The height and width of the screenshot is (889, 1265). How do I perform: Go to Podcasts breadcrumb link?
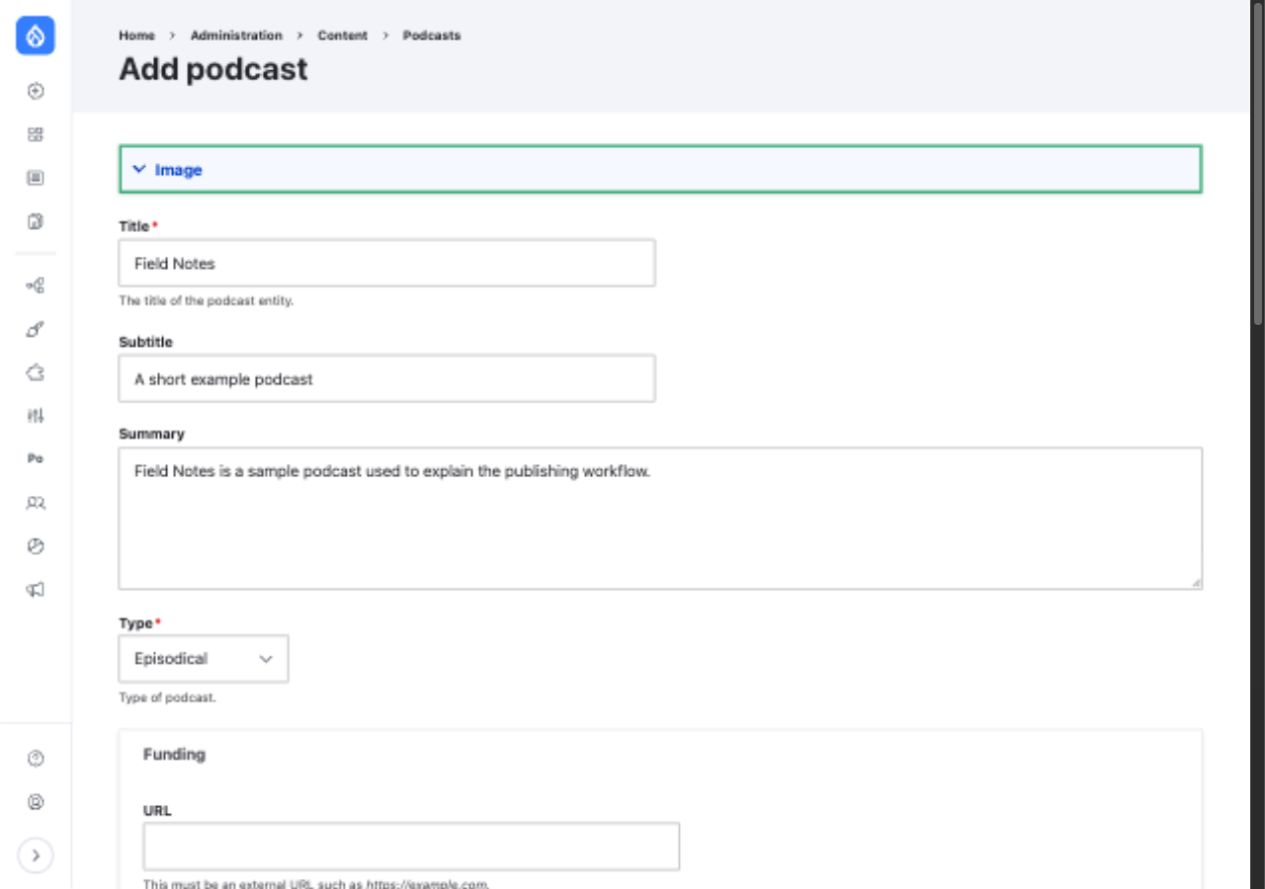pos(432,35)
